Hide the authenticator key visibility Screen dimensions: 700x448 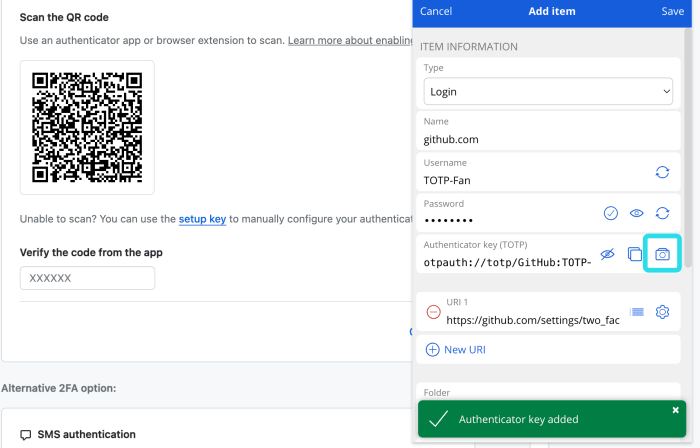[606, 254]
